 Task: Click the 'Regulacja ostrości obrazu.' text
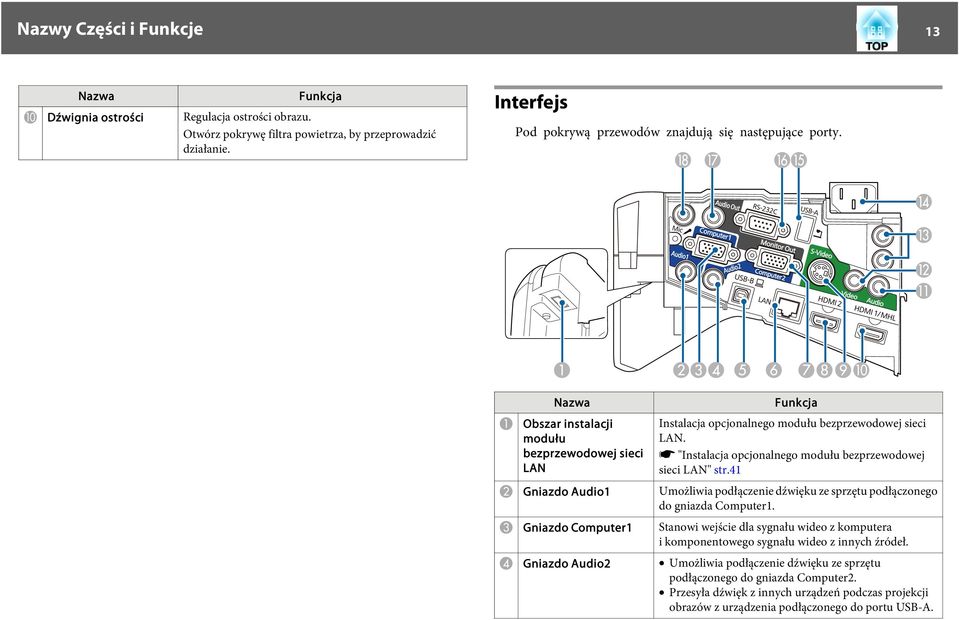point(247,116)
